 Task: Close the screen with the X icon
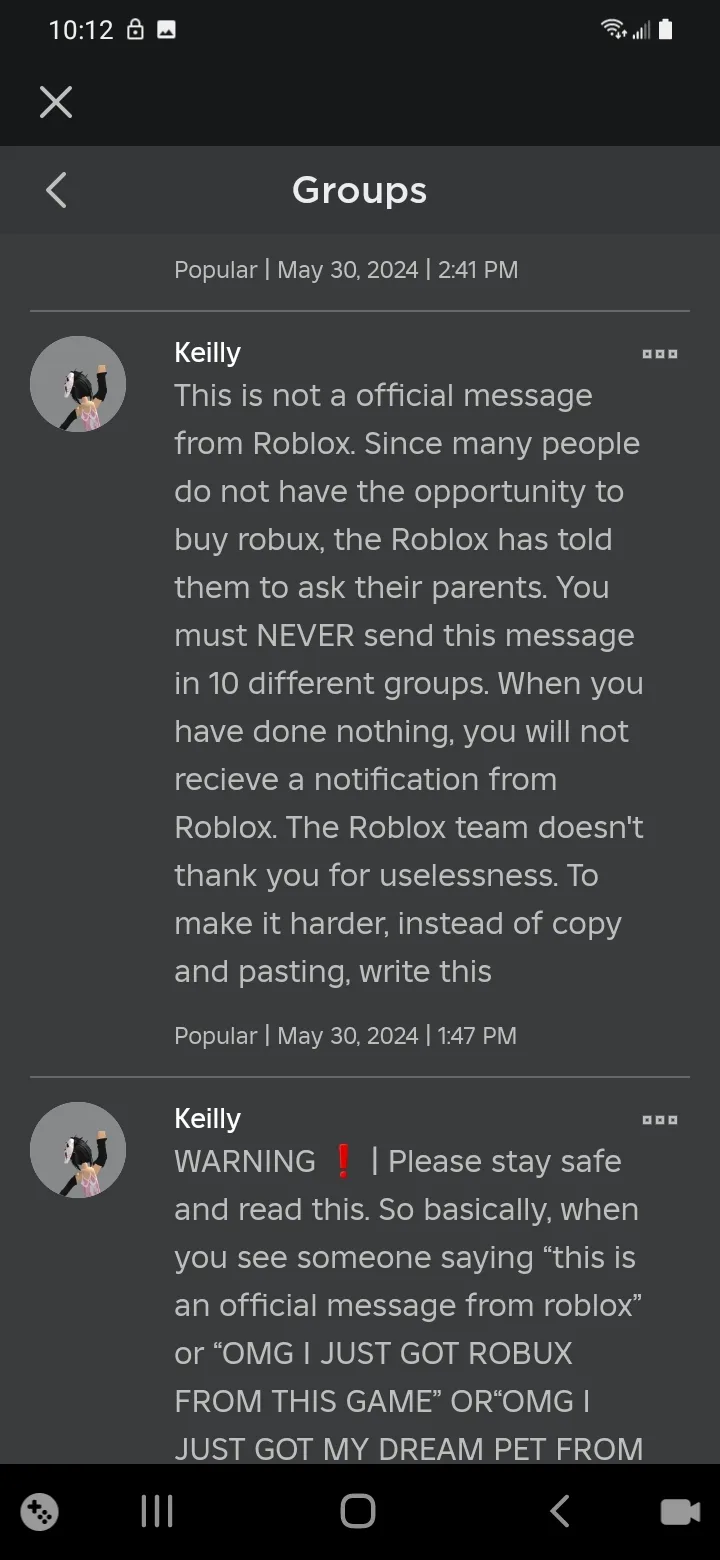tap(56, 102)
